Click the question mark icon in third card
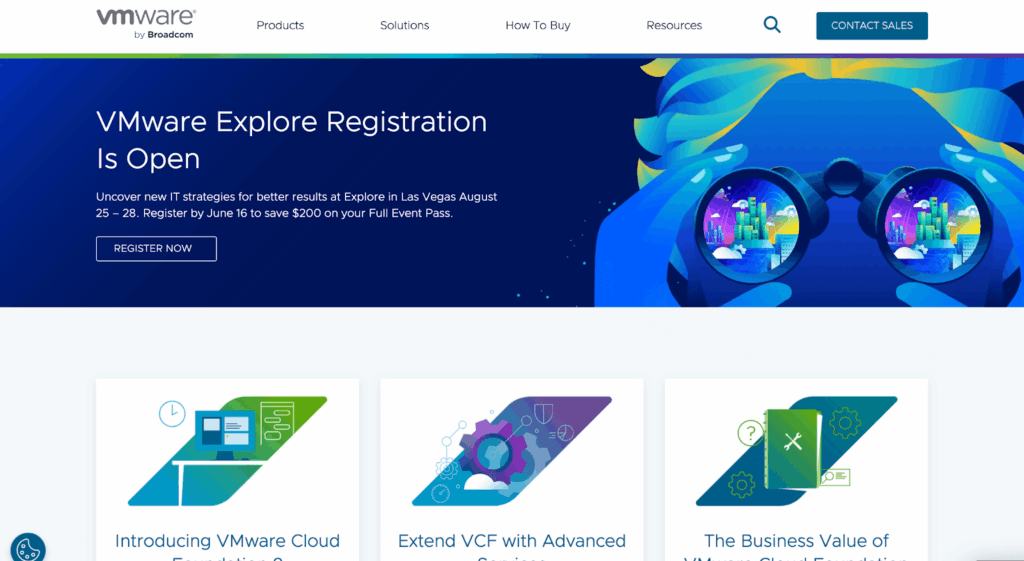1024x561 pixels. (x=749, y=433)
